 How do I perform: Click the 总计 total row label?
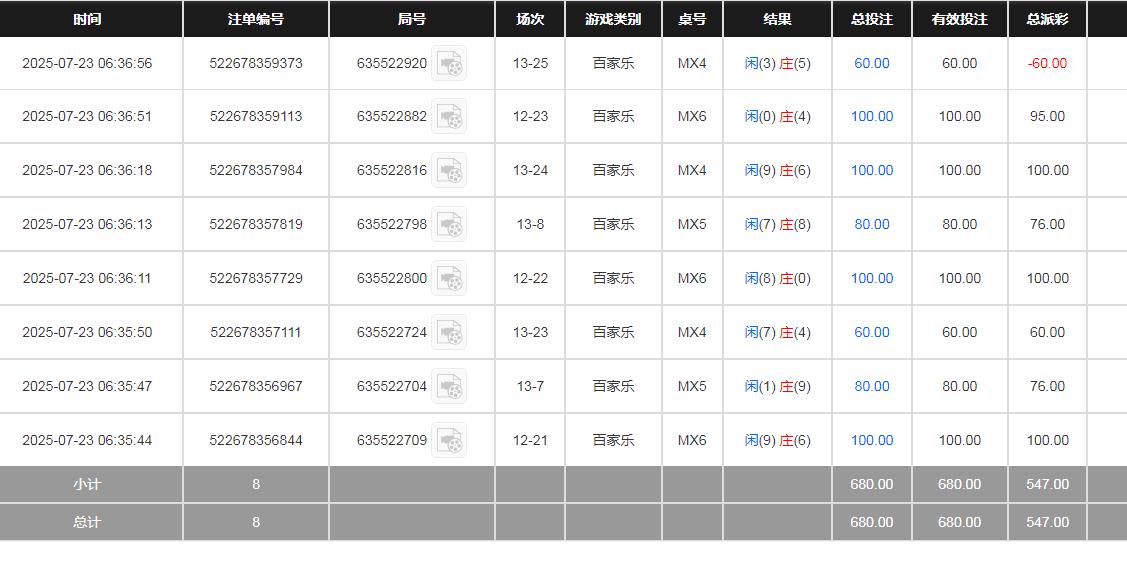(88, 522)
